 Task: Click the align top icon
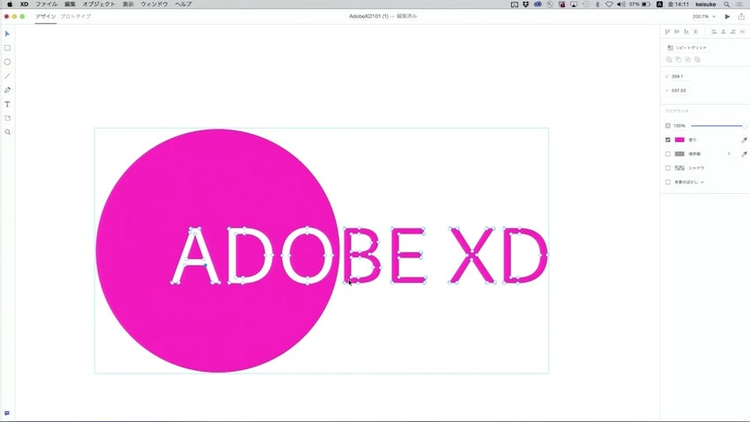668,32
